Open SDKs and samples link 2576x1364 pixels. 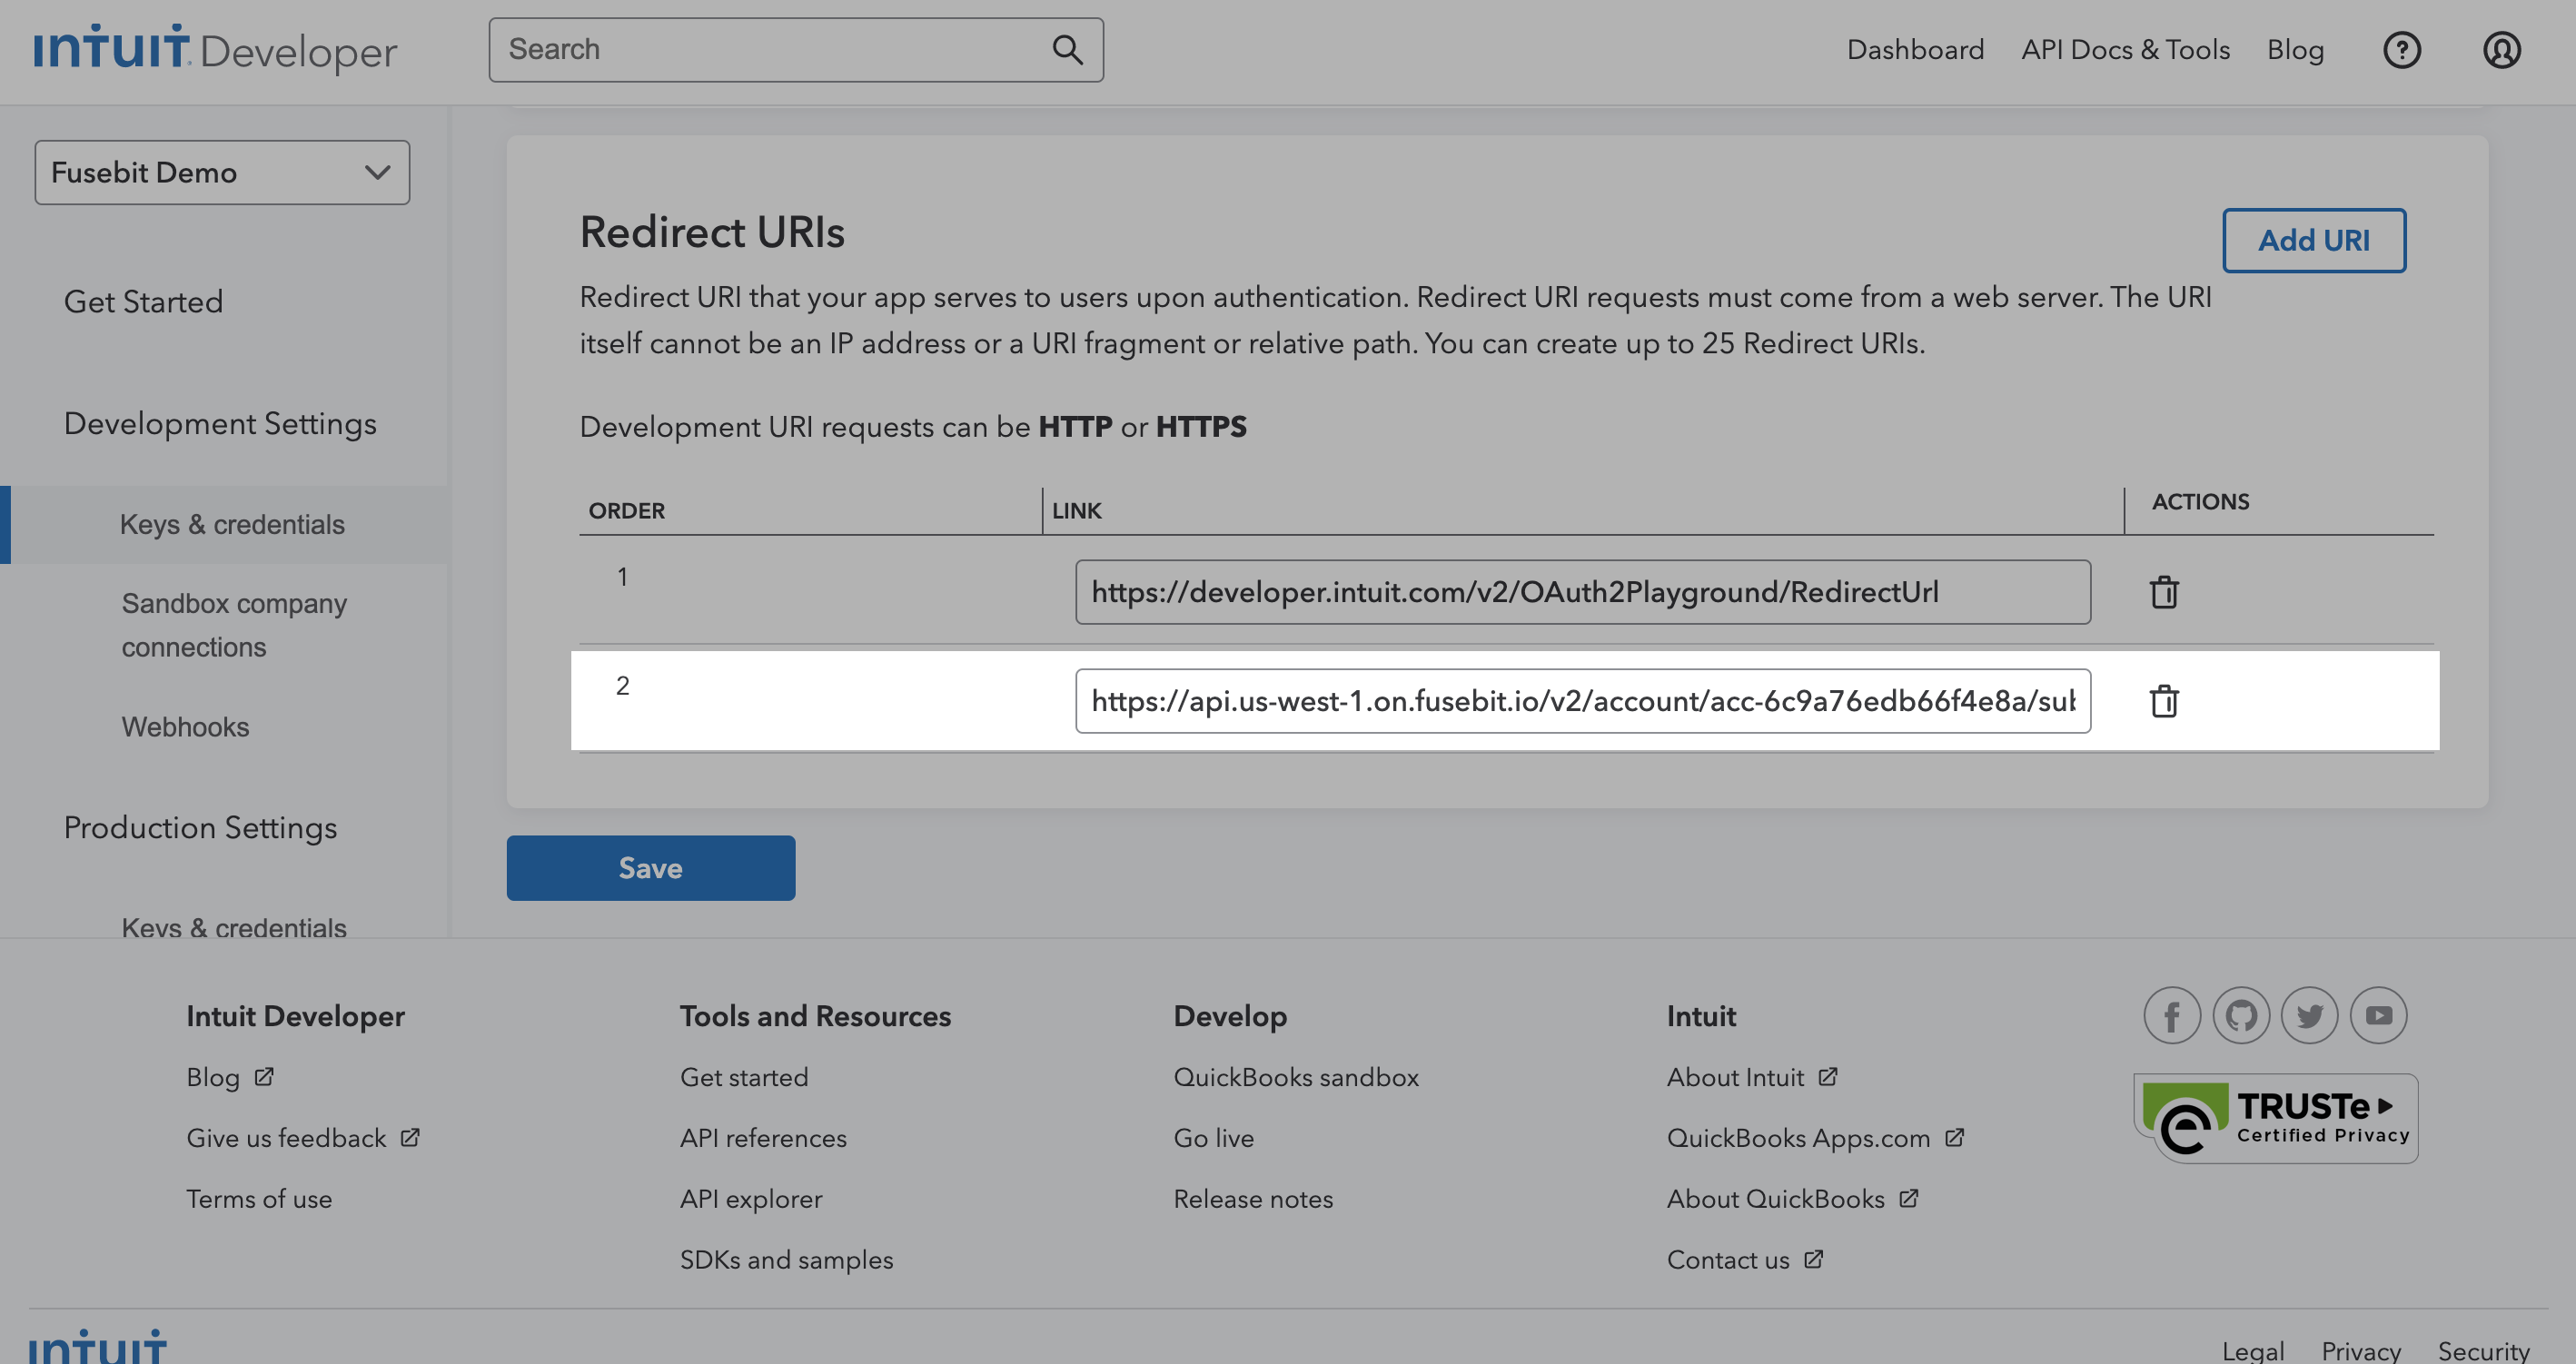coord(787,1260)
